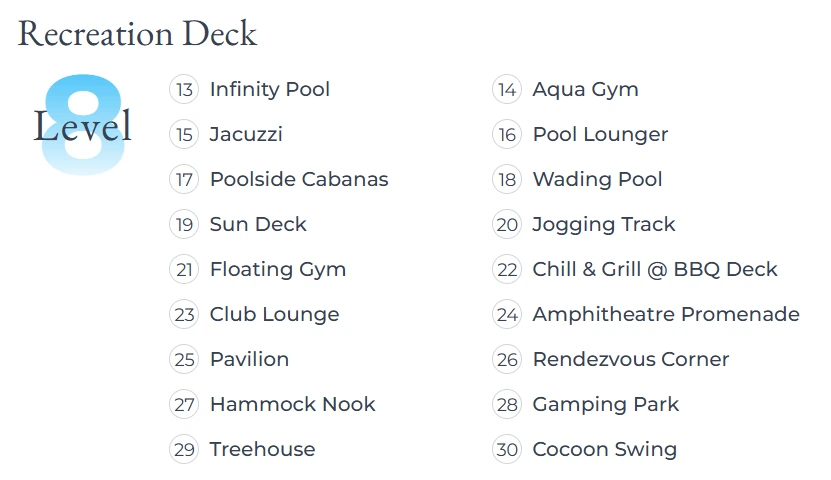Click the Jacuzzi list item
The width and height of the screenshot is (831, 480).
[x=246, y=134]
